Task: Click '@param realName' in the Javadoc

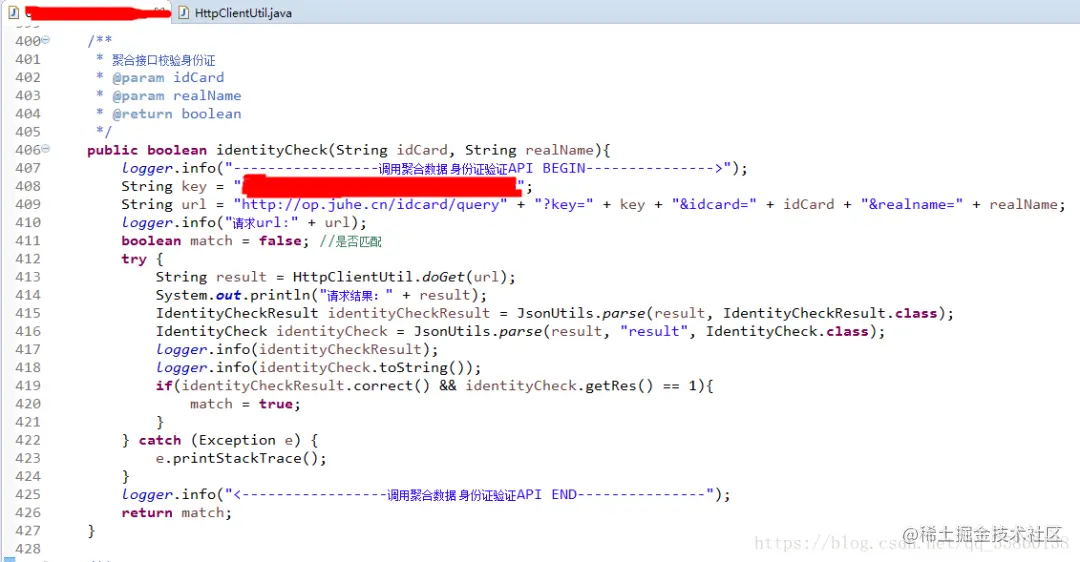Action: click(177, 96)
